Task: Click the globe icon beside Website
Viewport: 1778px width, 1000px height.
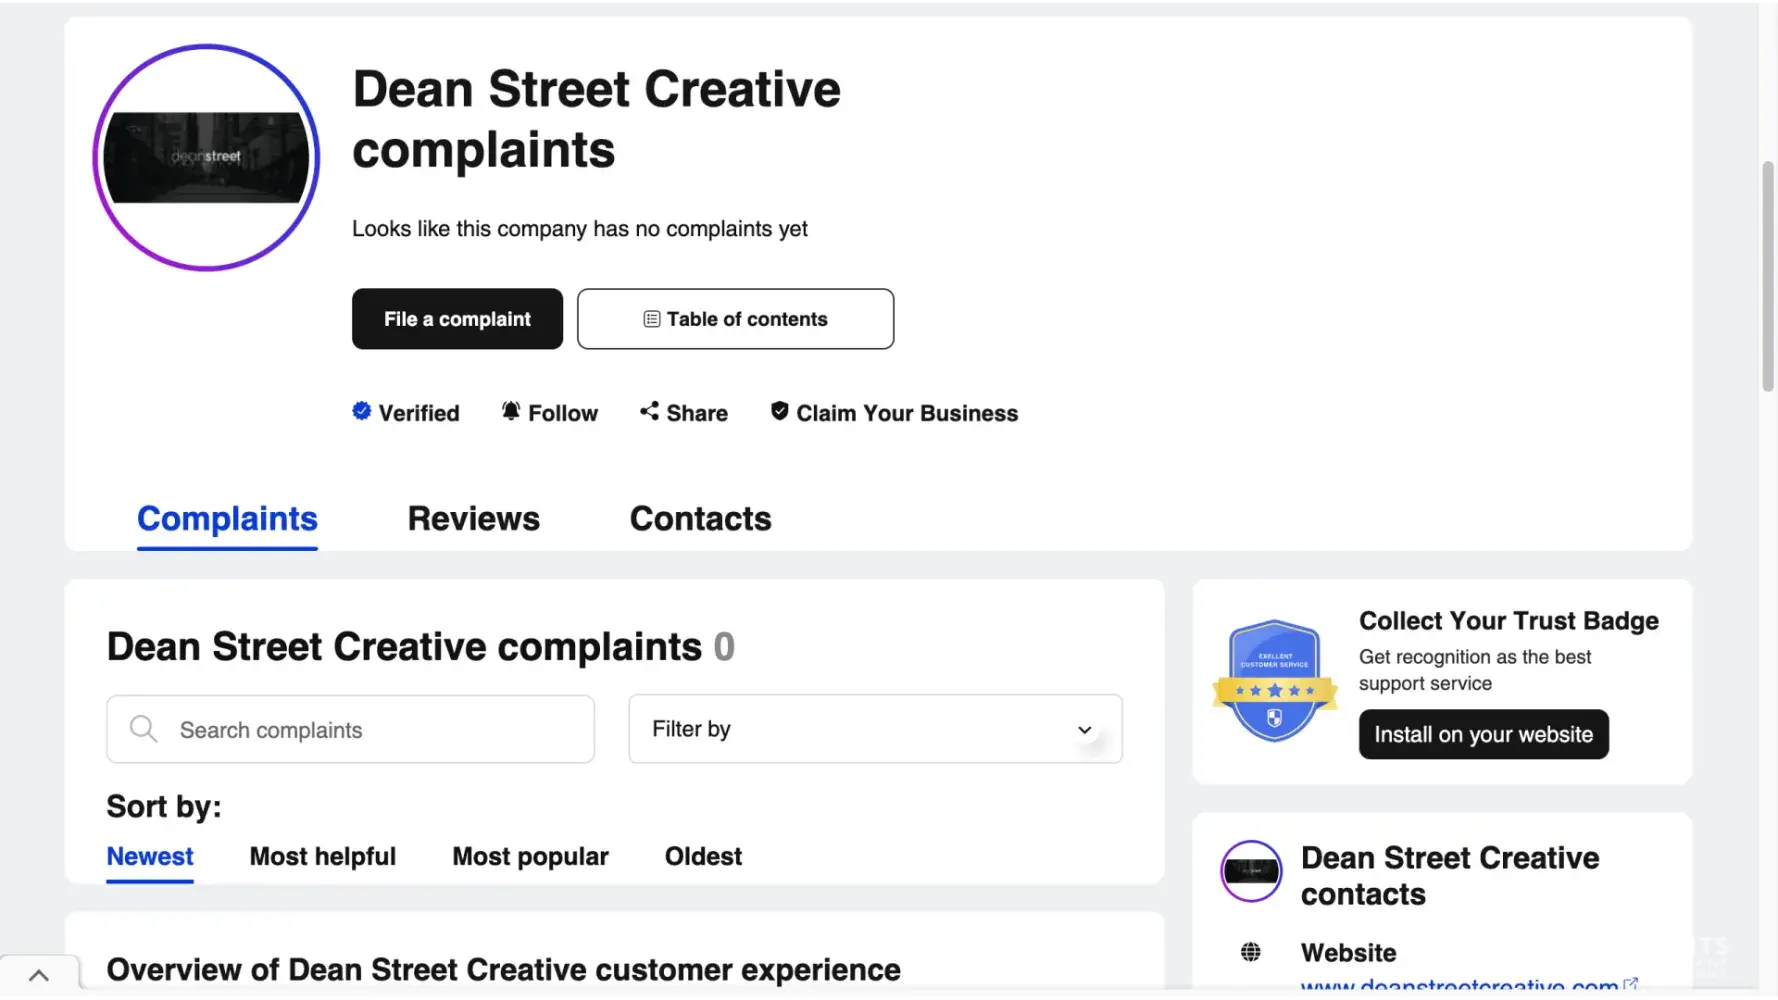Action: point(1250,952)
